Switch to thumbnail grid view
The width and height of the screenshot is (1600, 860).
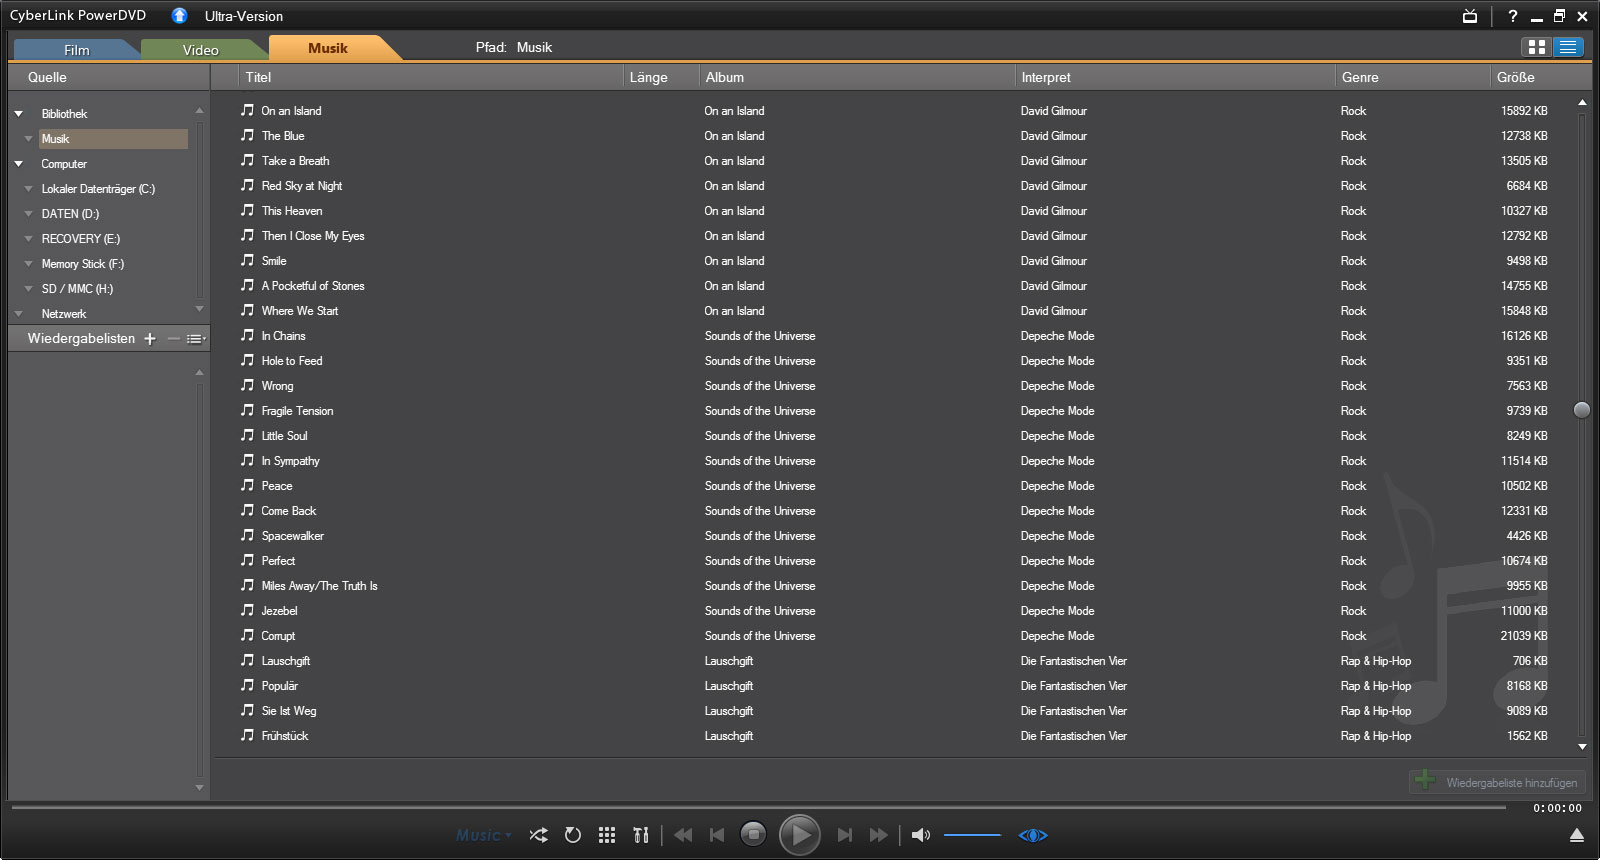pyautogui.click(x=1537, y=47)
